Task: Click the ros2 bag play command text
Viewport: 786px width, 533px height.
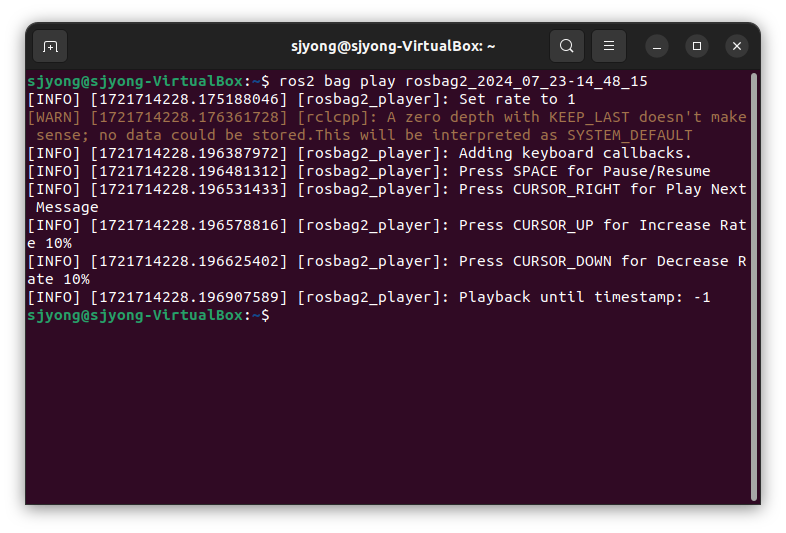Action: coord(463,81)
